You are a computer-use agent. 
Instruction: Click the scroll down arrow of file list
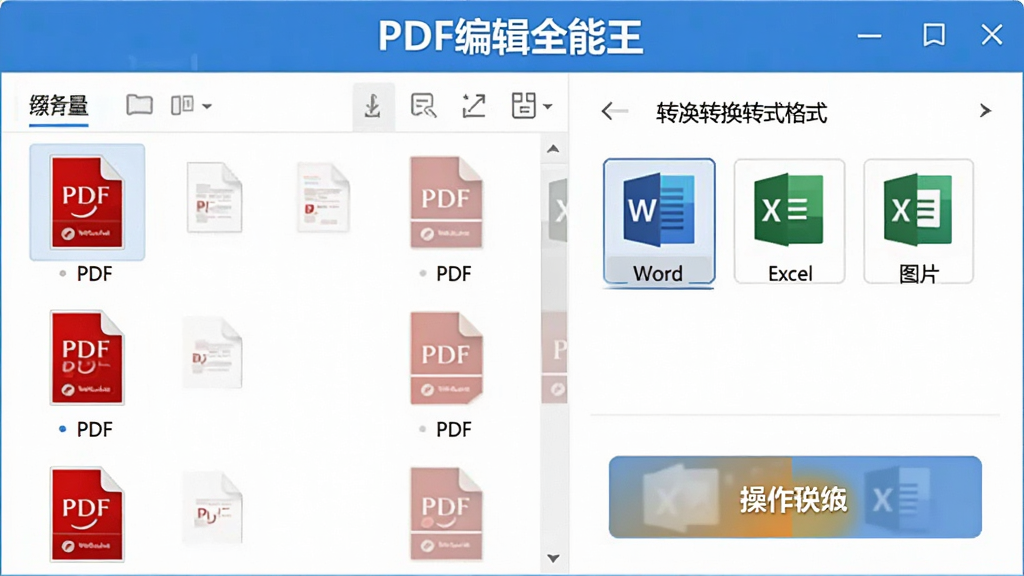(x=553, y=558)
